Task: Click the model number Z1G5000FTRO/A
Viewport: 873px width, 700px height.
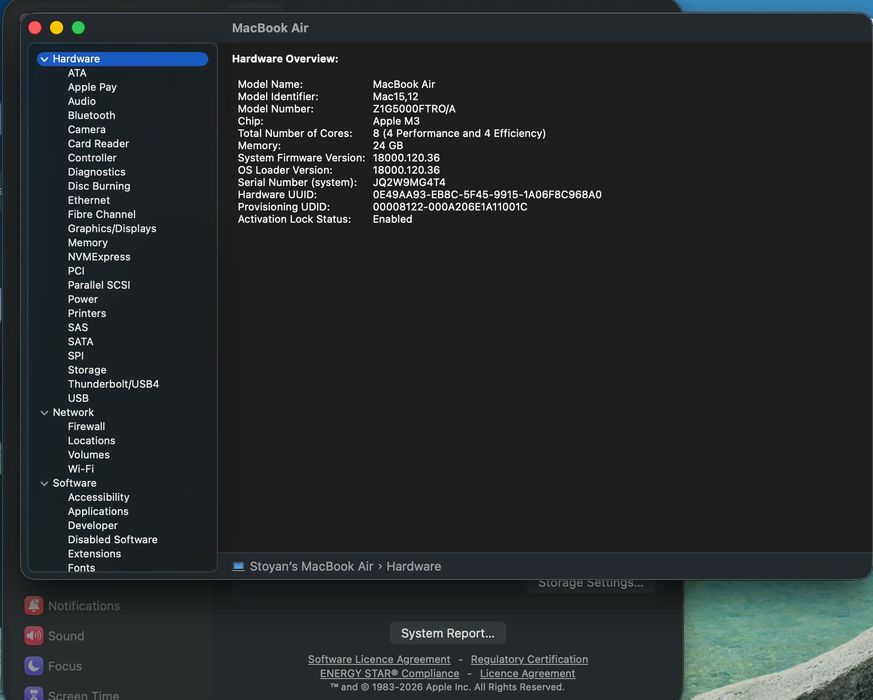Action: (414, 109)
